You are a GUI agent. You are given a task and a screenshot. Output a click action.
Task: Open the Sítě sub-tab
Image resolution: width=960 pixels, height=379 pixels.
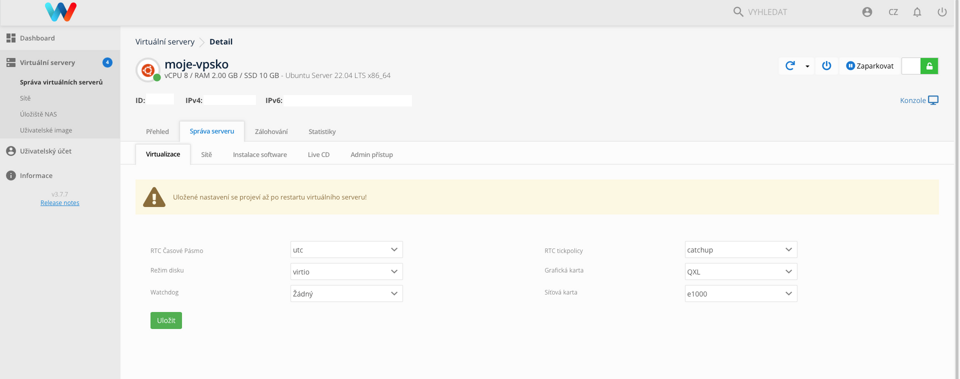(206, 155)
